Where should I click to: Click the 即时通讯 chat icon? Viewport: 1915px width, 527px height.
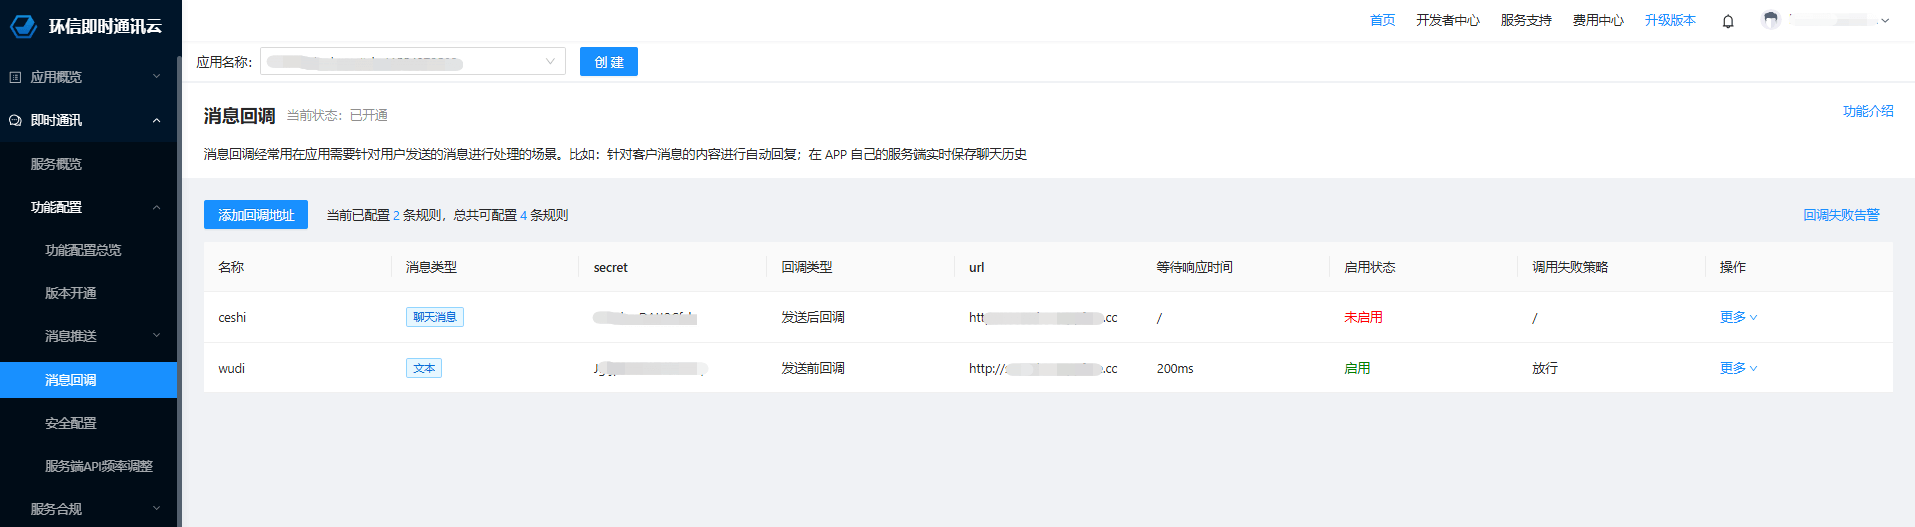(x=15, y=120)
